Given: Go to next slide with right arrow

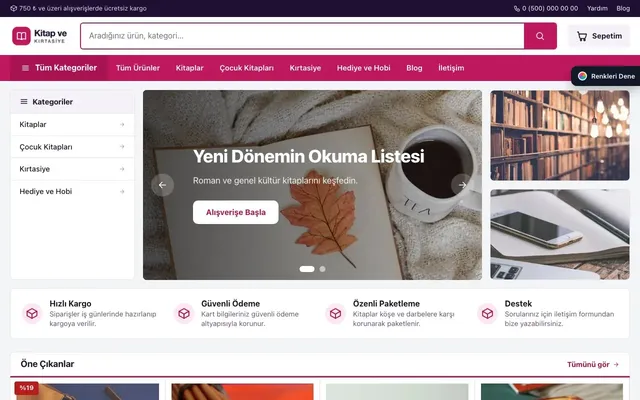Looking at the screenshot, I should [x=462, y=185].
